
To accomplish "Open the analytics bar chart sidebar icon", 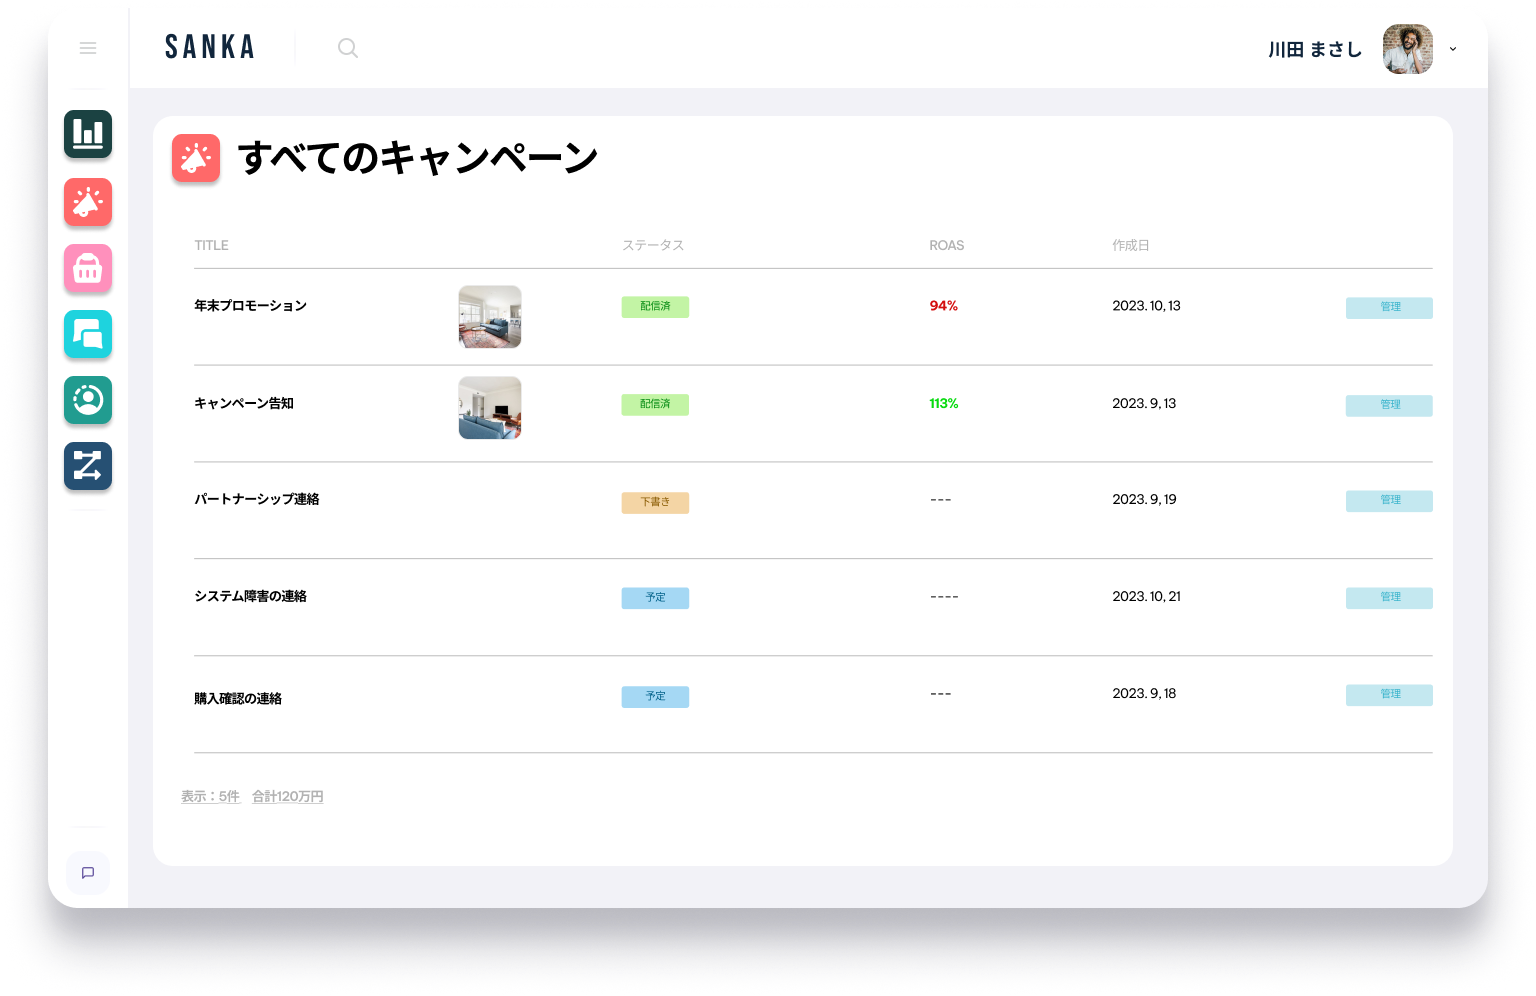I will point(88,134).
